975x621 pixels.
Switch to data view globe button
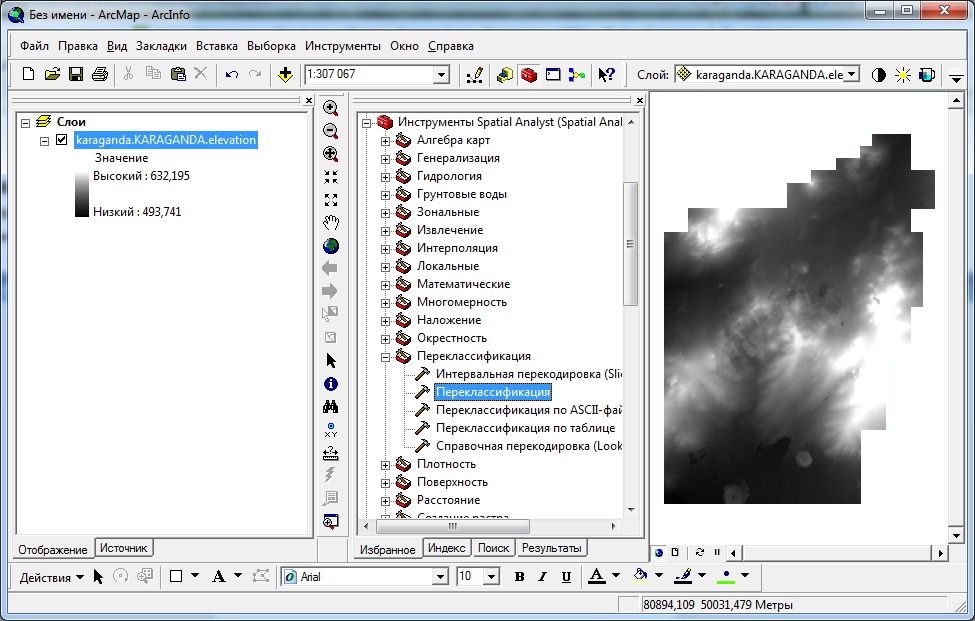click(659, 552)
